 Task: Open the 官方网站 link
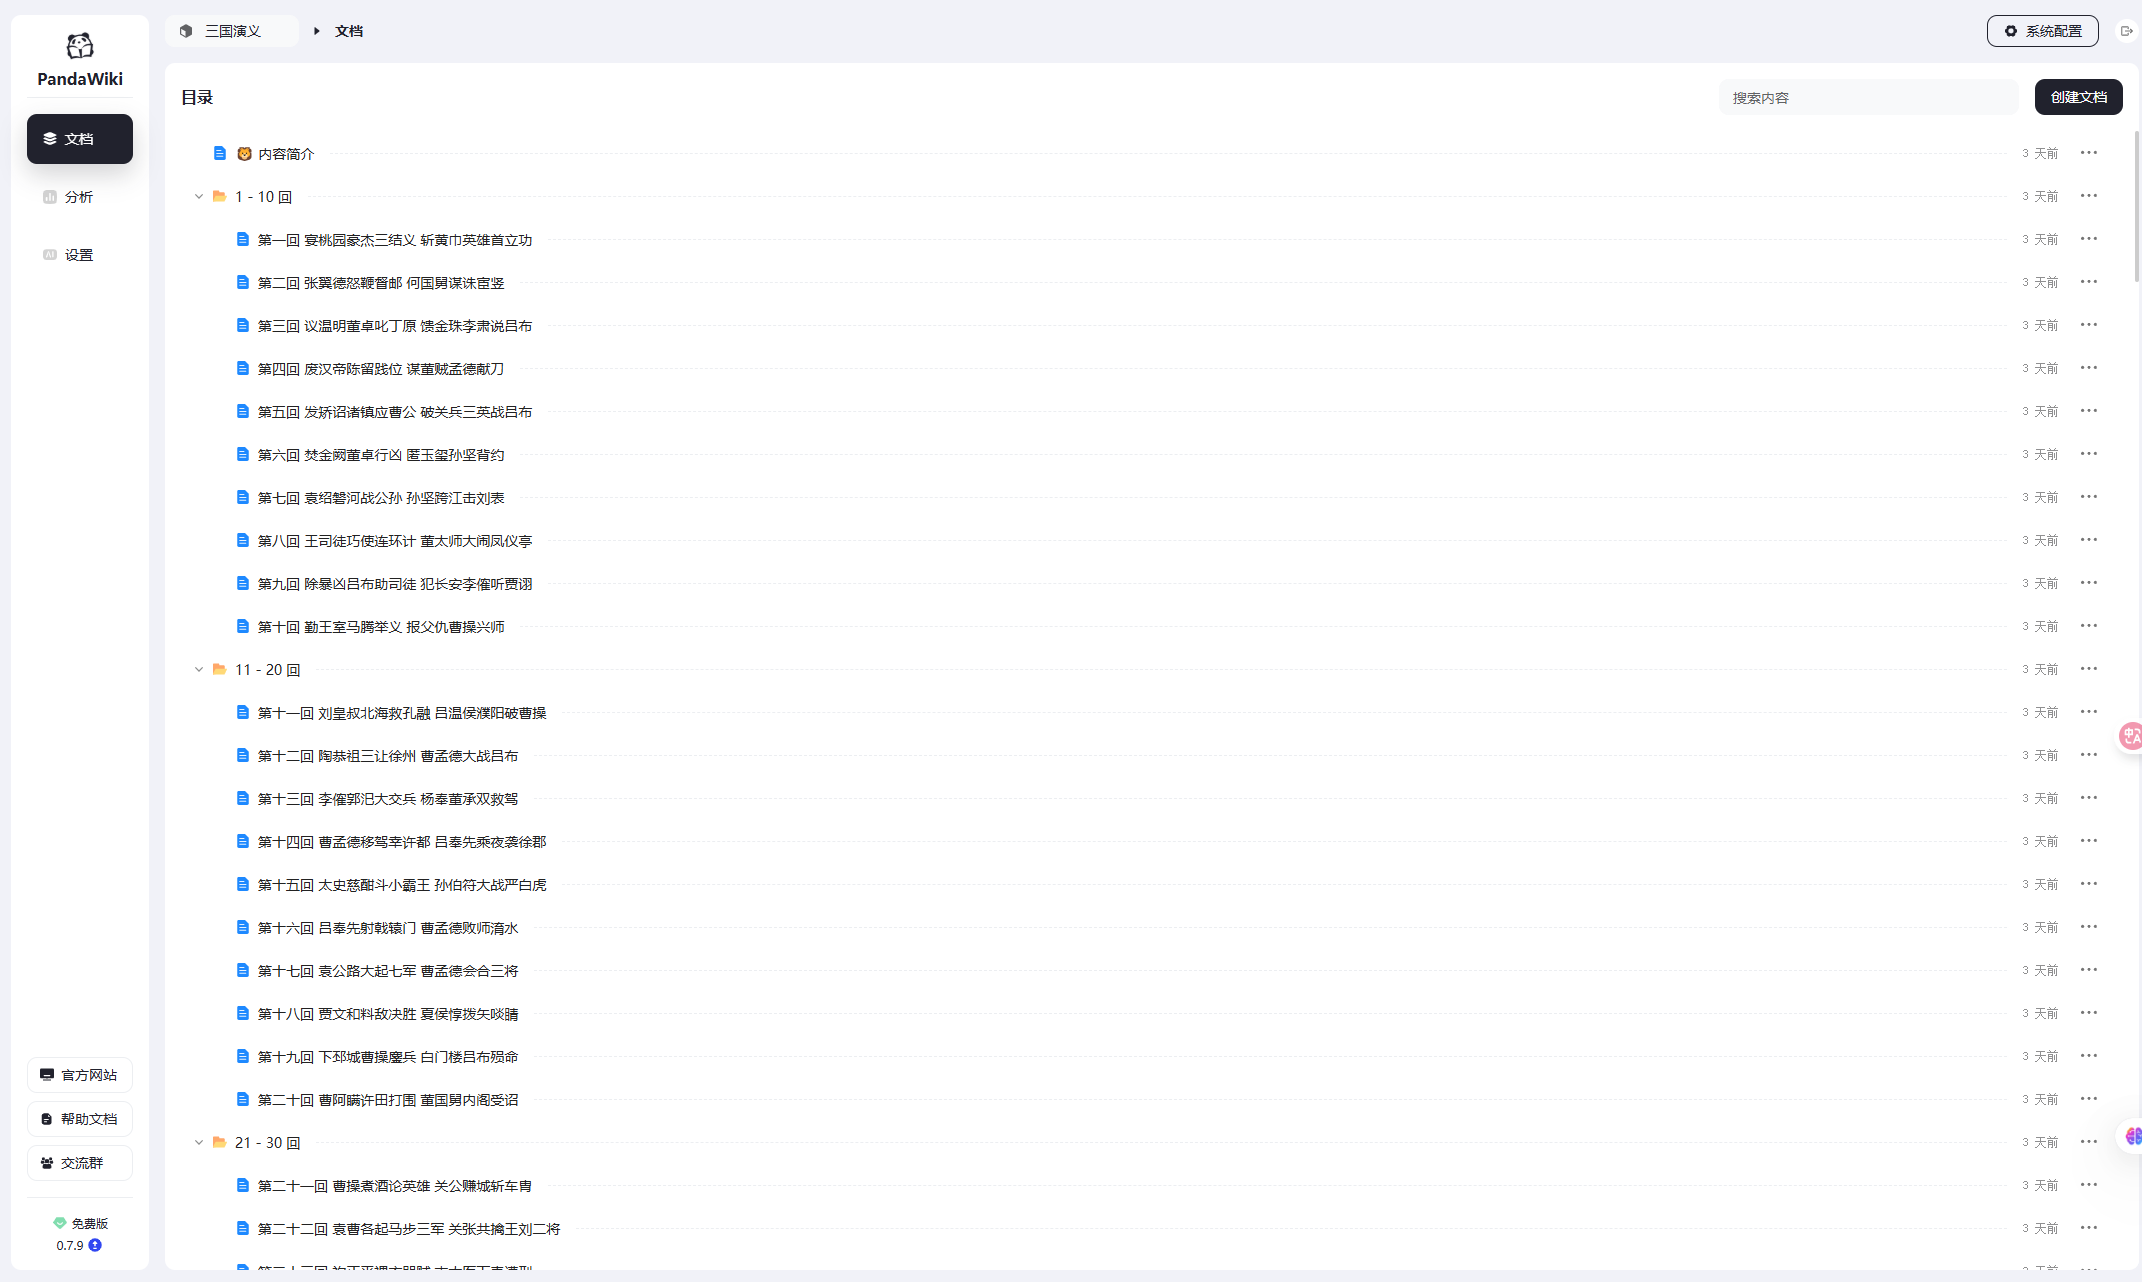tap(79, 1075)
